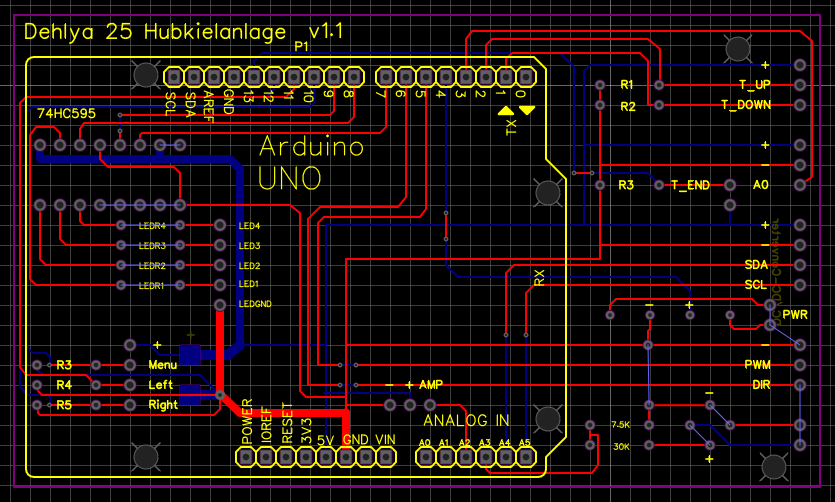Click the T_END label
835x502 pixels.
pyautogui.click(x=689, y=185)
